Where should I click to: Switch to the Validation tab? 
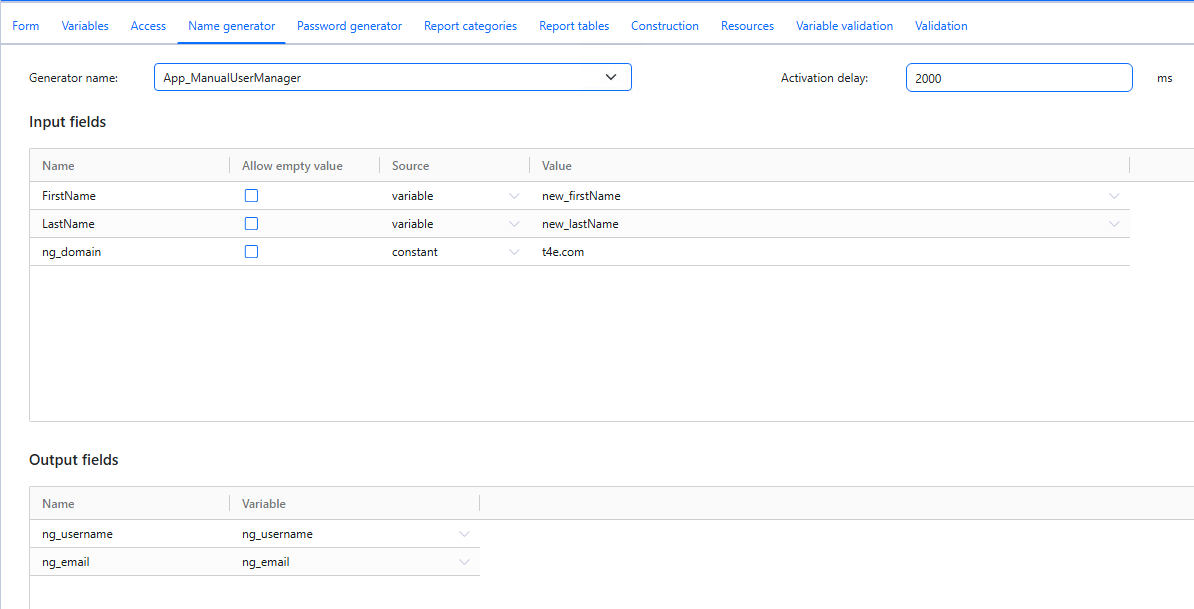tap(941, 26)
